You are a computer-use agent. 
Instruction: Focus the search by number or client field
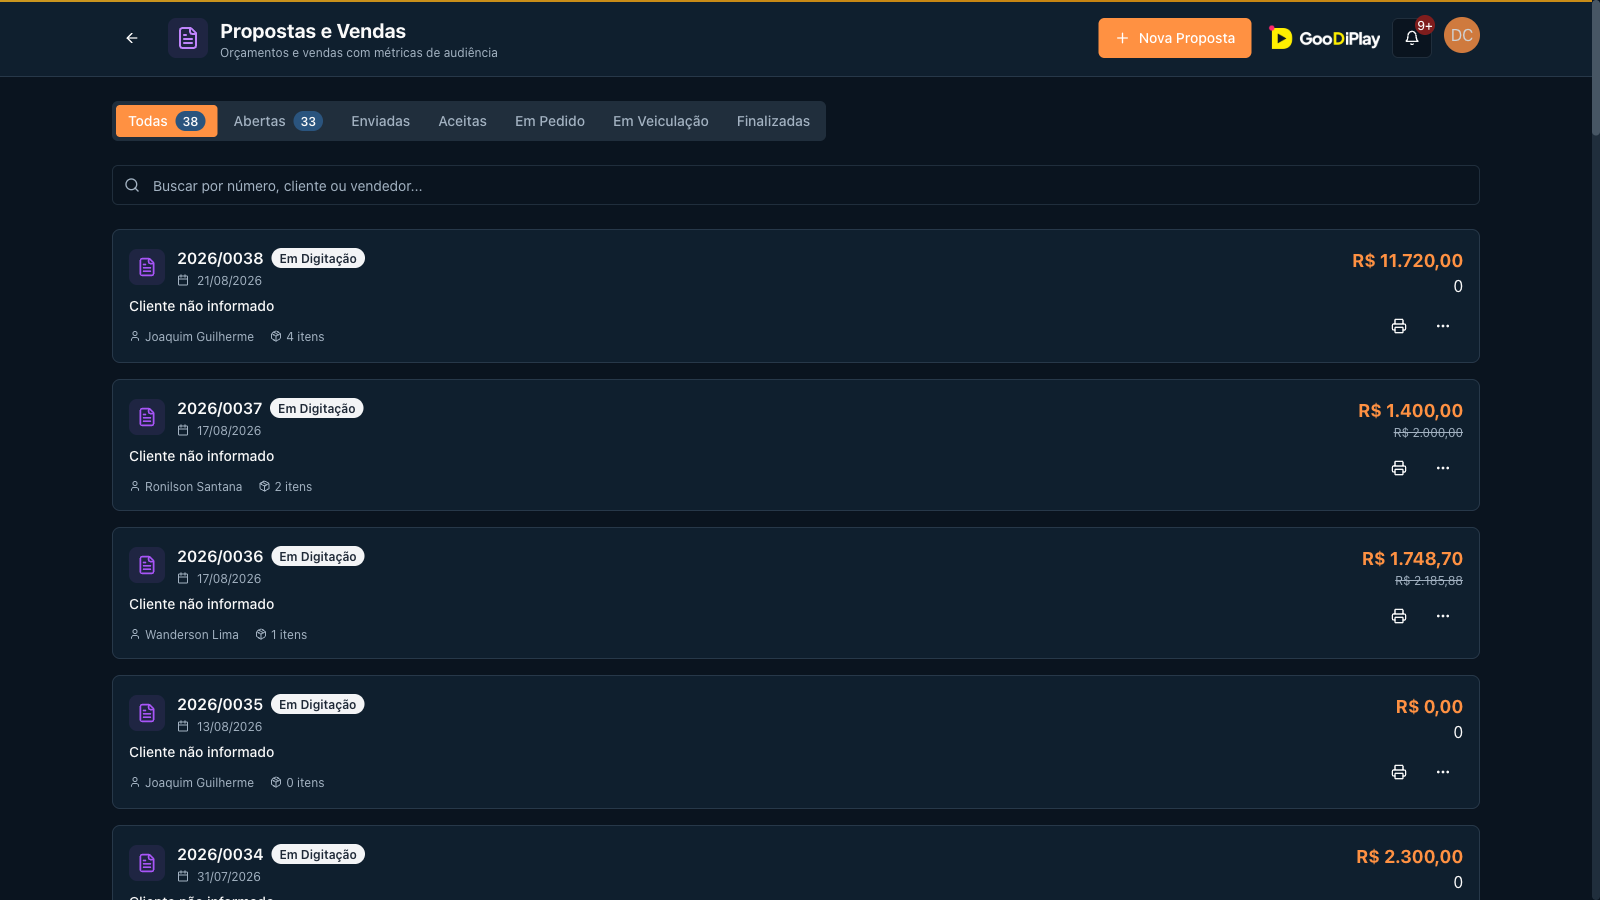click(796, 185)
